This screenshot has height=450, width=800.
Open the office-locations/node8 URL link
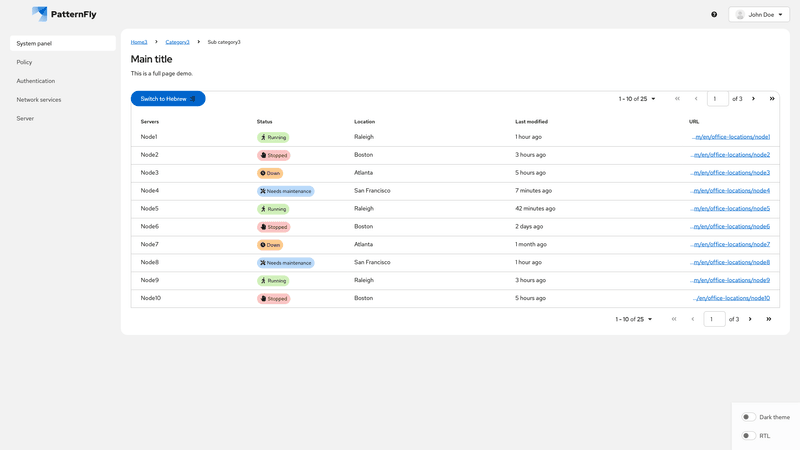[730, 262]
